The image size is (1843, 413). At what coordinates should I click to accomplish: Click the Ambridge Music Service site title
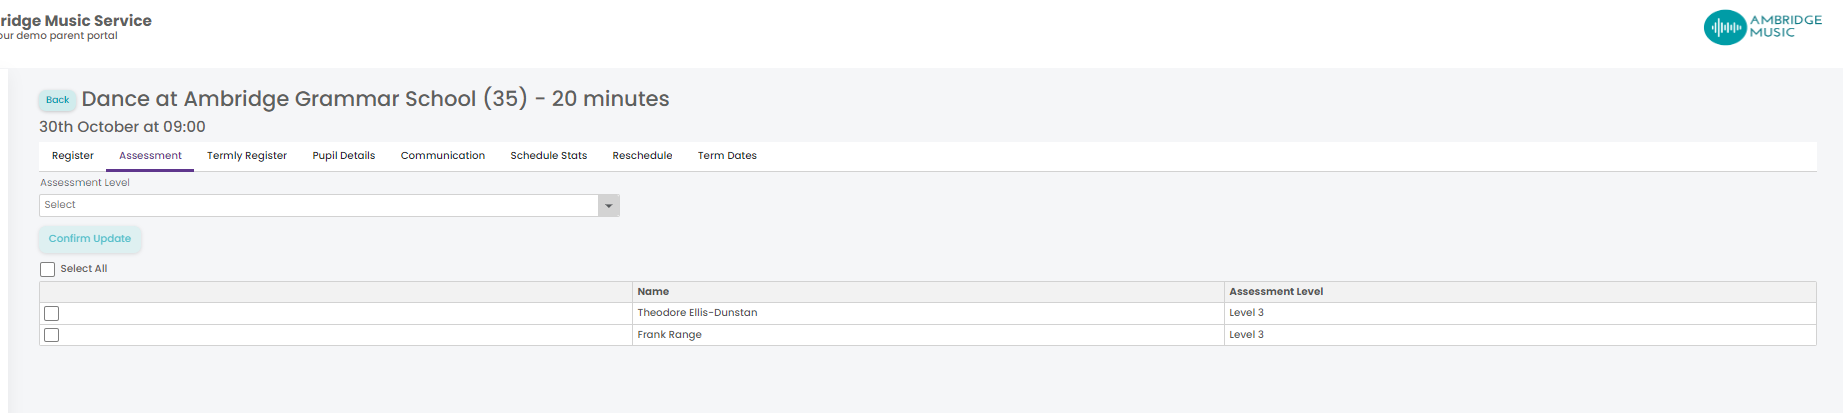tap(75, 20)
